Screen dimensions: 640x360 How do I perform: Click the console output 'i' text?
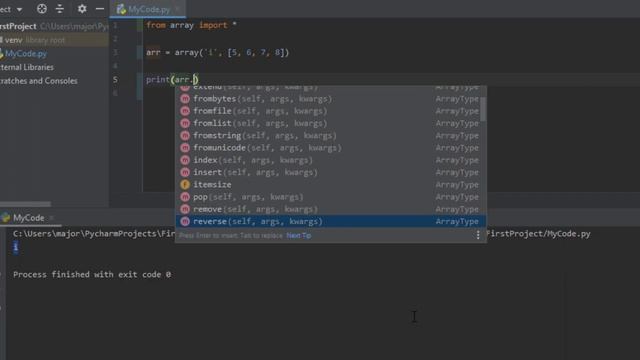16,247
